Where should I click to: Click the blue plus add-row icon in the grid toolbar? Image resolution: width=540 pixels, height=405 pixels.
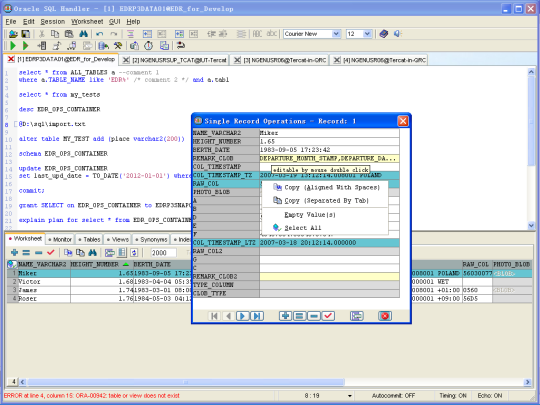click(14, 252)
